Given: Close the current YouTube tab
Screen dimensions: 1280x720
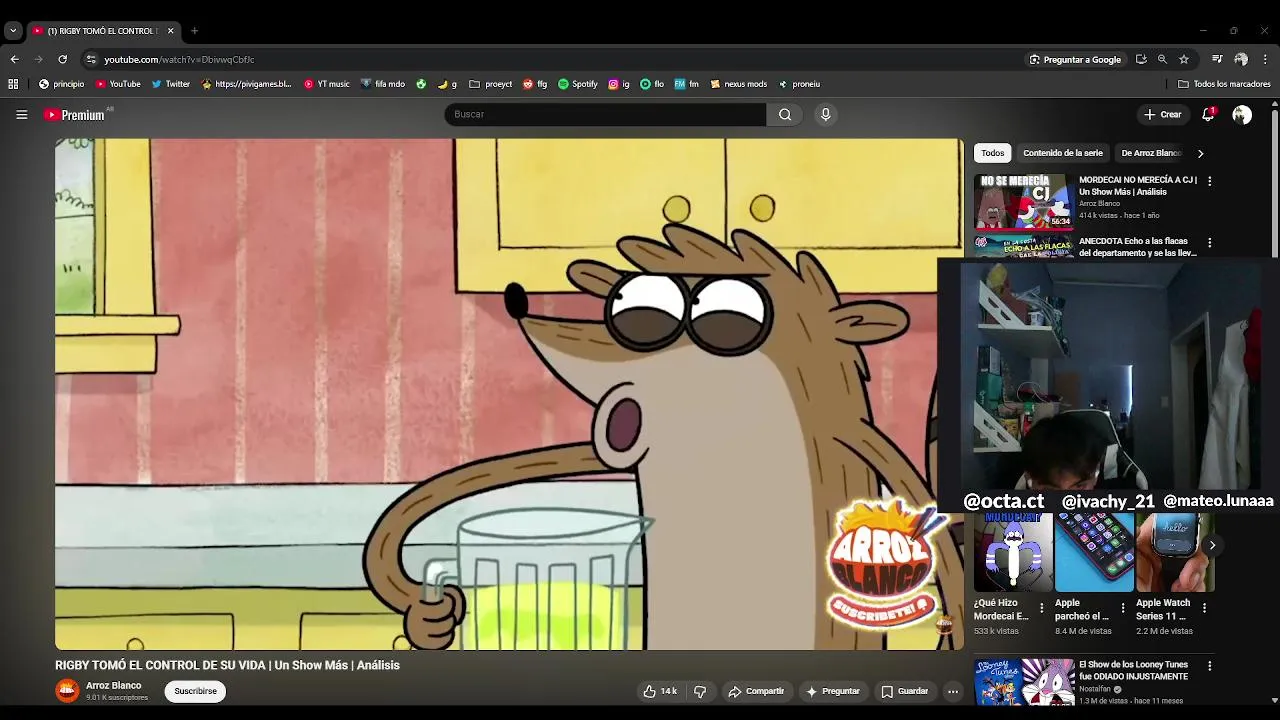Looking at the screenshot, I should [x=170, y=31].
